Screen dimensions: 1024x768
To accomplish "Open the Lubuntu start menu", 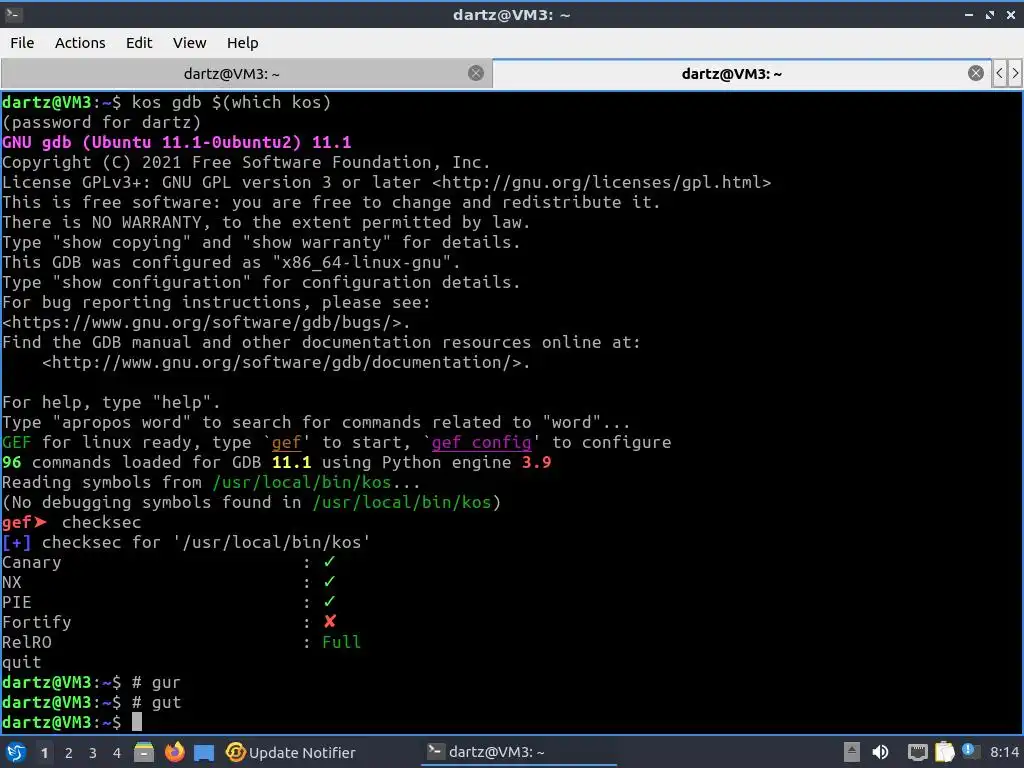I will [x=16, y=752].
